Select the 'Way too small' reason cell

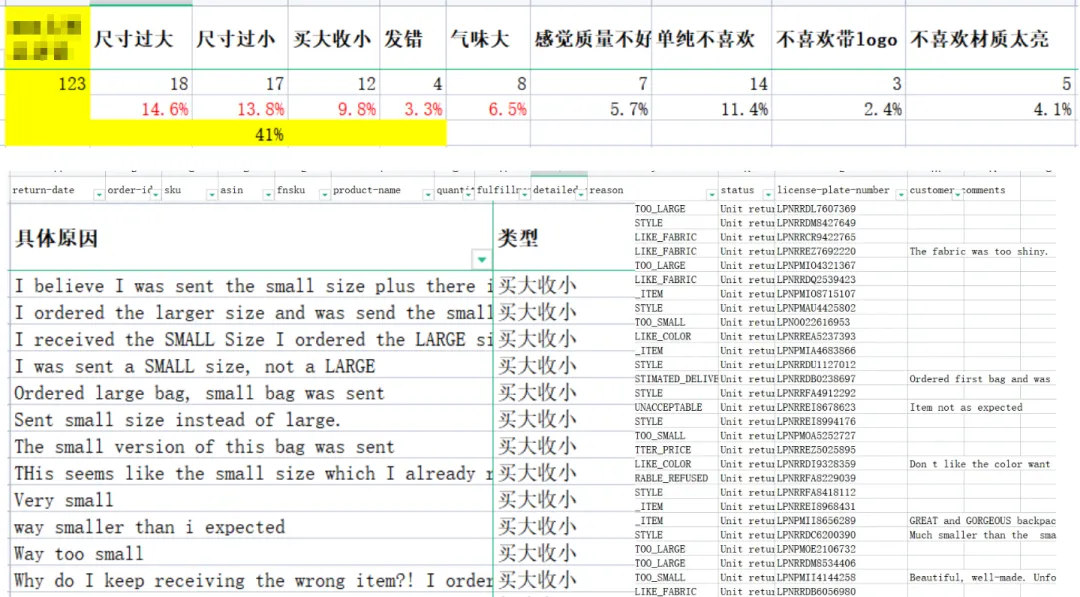251,554
